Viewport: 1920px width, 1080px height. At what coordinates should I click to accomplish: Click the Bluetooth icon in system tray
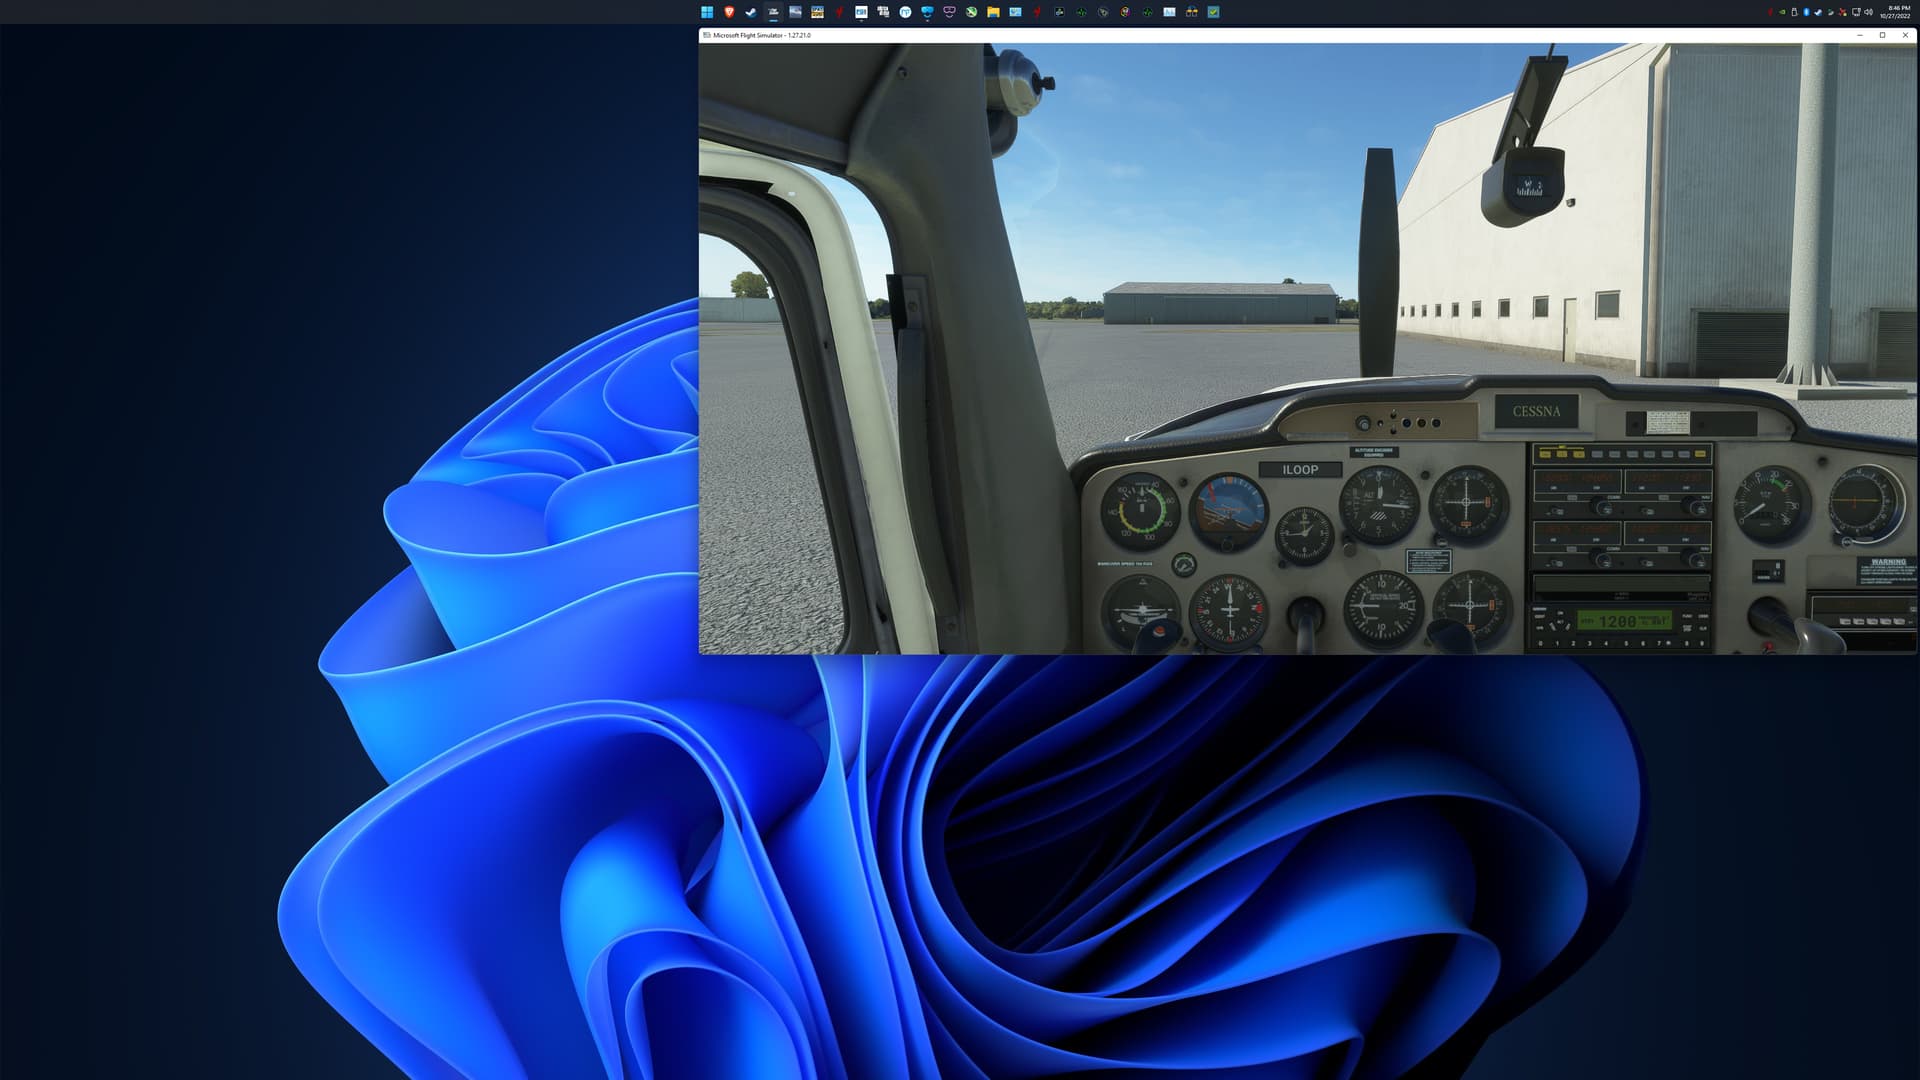(1806, 12)
